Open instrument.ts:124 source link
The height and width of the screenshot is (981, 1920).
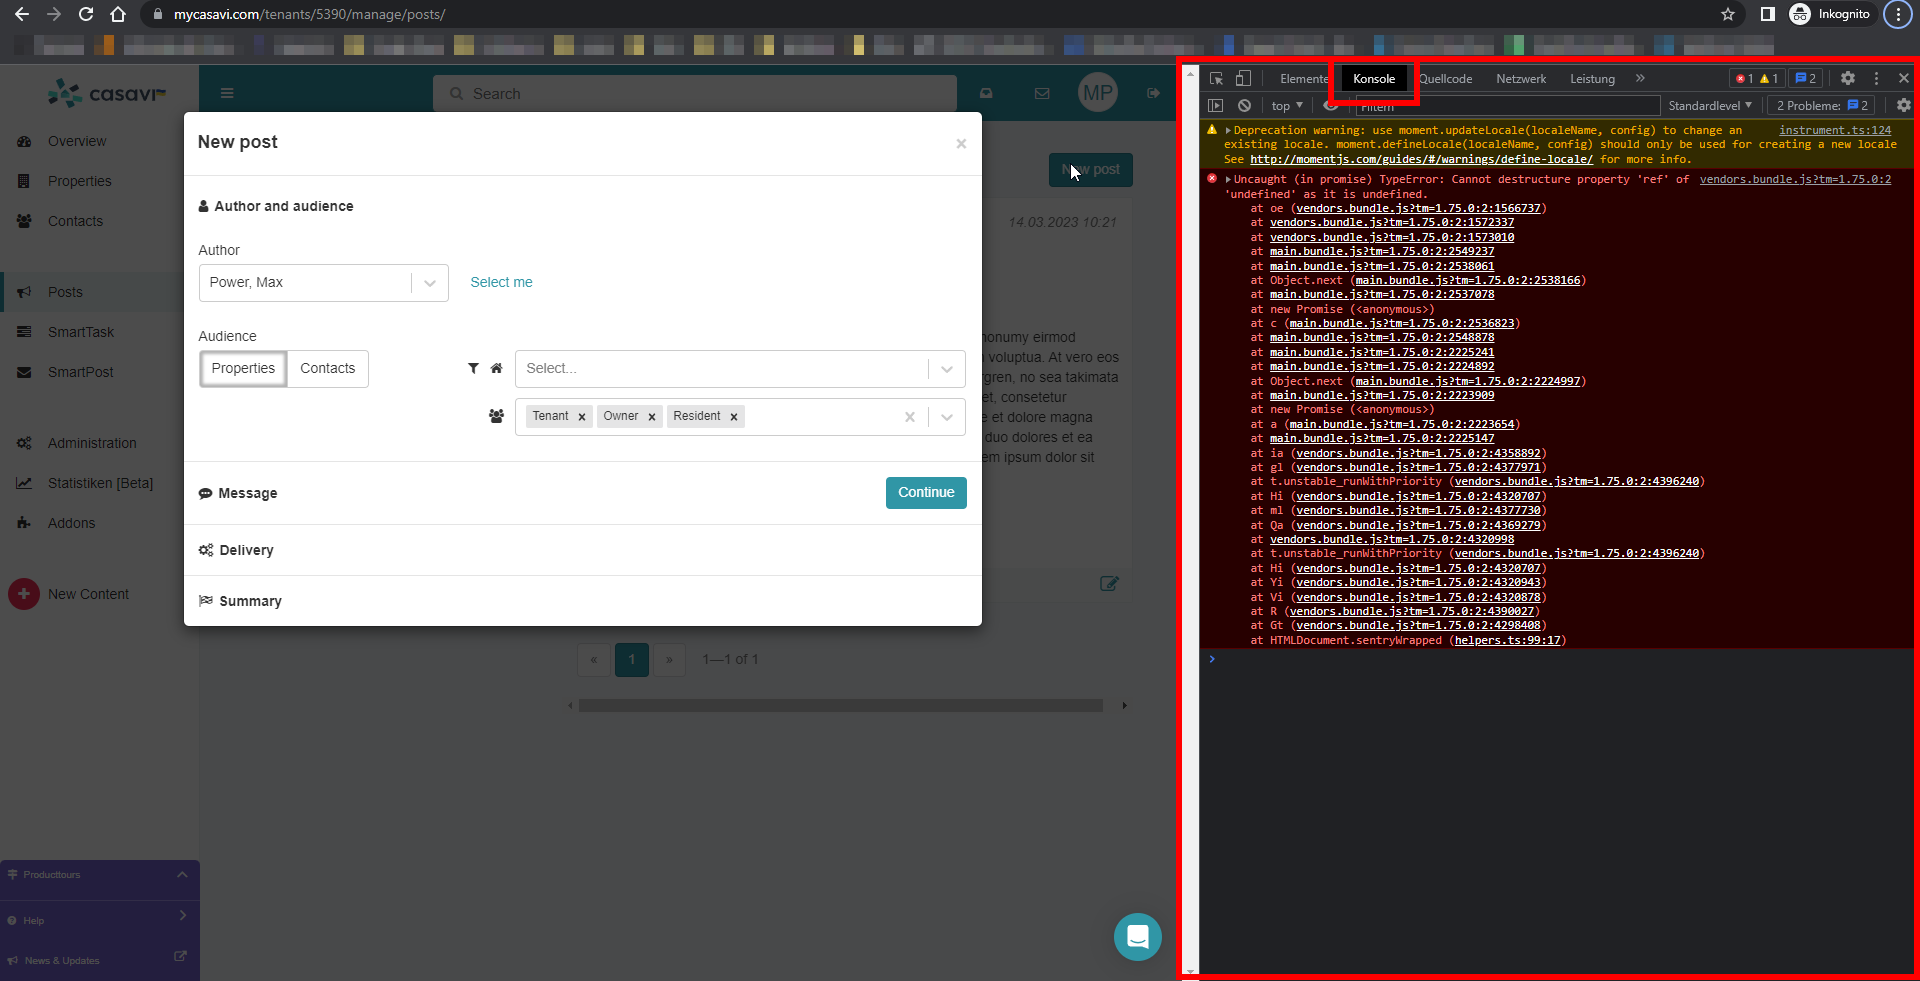coord(1835,131)
